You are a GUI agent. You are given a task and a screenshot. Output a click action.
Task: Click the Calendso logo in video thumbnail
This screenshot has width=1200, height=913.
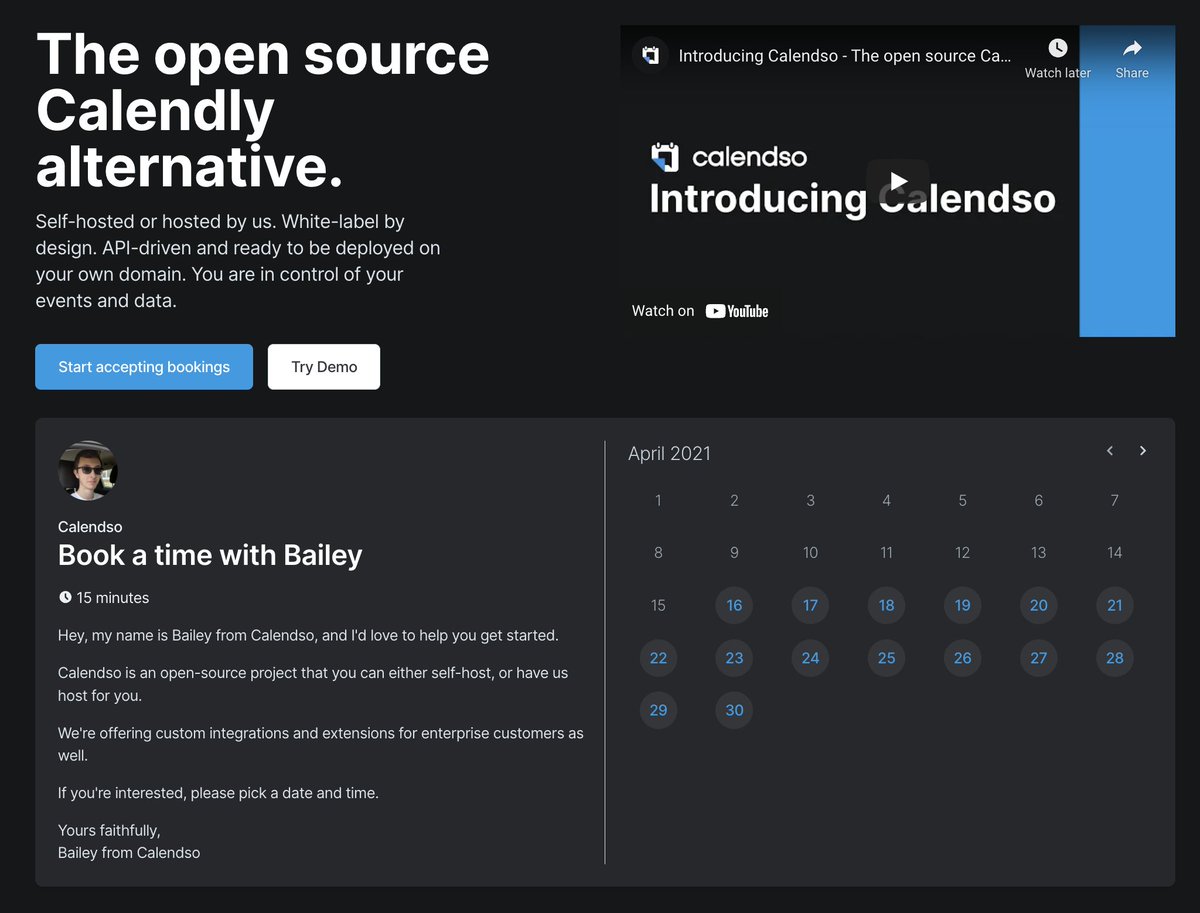tap(729, 157)
